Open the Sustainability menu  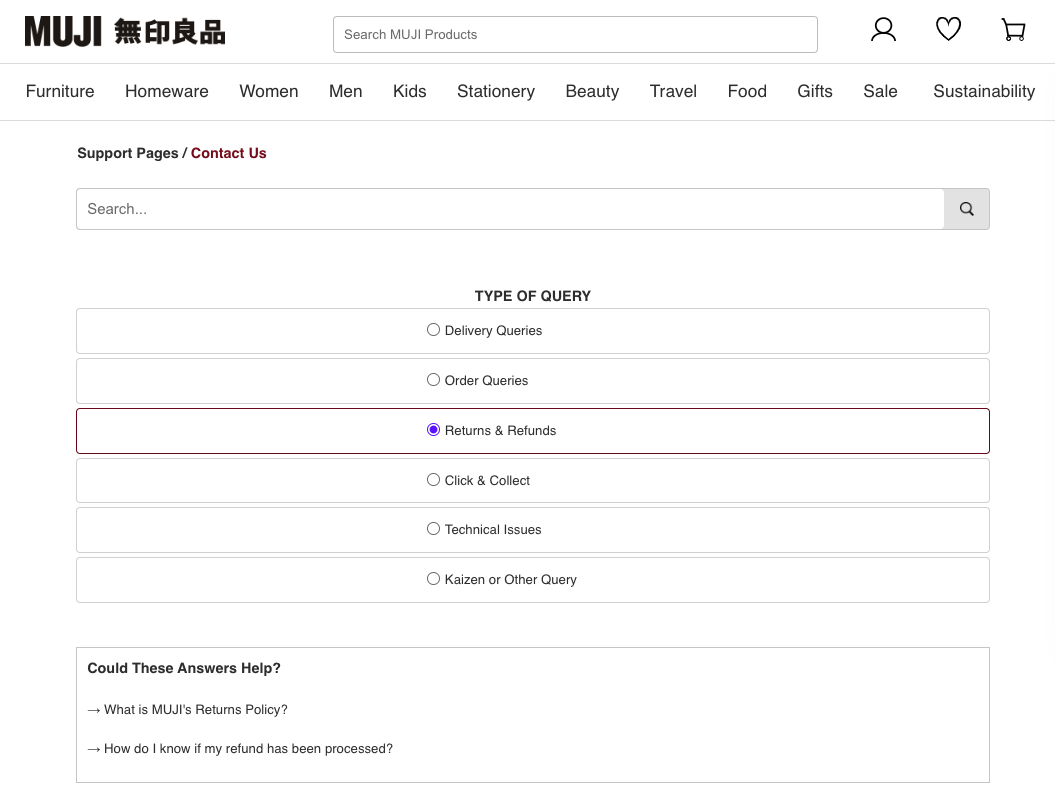coord(984,91)
